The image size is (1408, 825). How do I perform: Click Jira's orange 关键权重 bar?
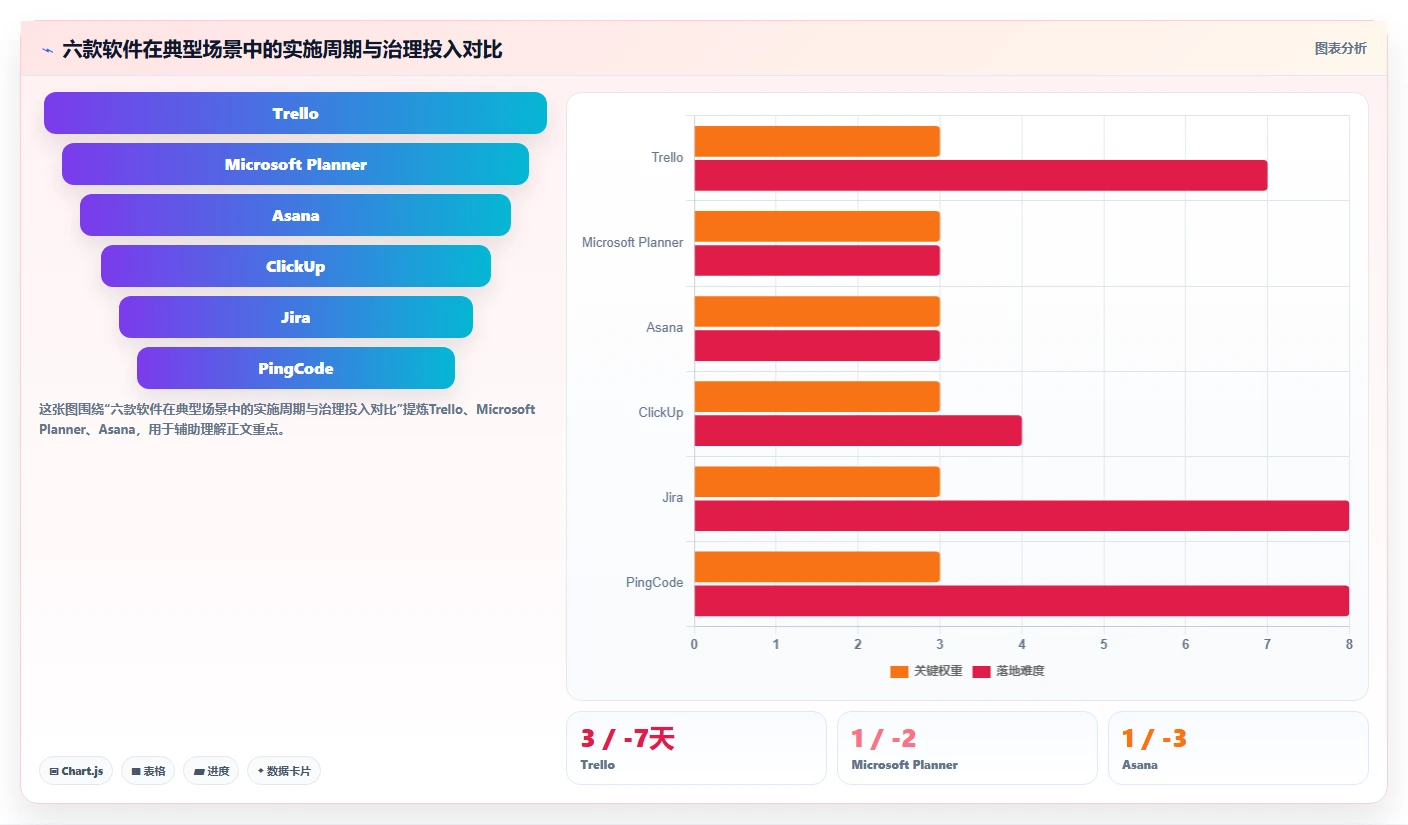click(x=817, y=481)
